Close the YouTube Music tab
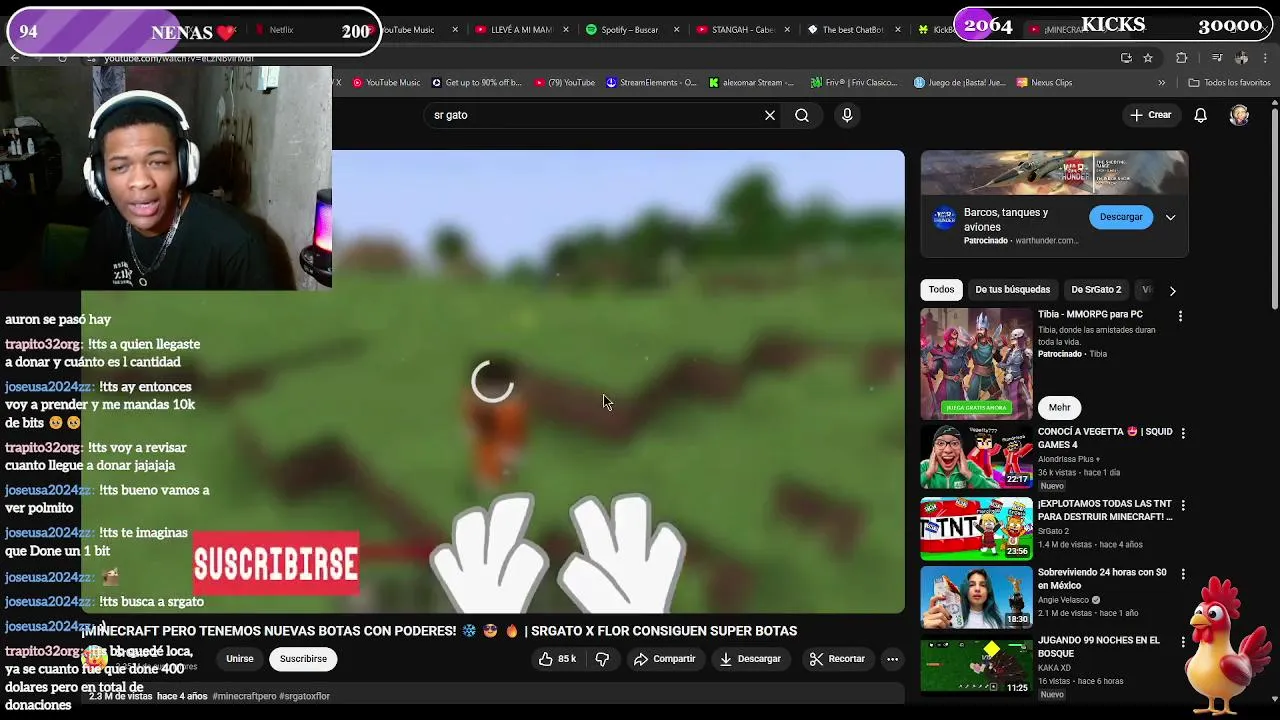 click(455, 30)
